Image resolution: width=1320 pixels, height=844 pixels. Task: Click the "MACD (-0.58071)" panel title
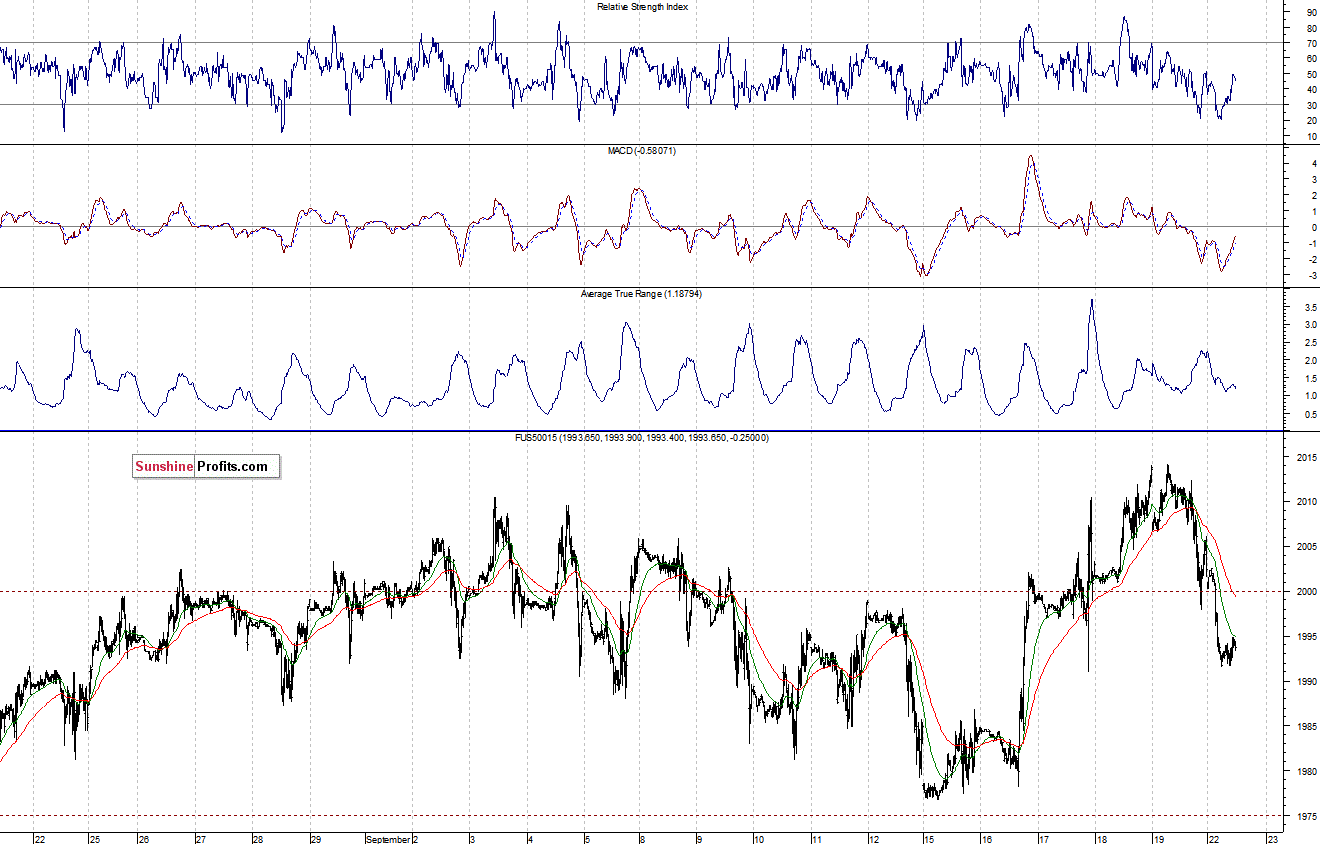pyautogui.click(x=642, y=150)
